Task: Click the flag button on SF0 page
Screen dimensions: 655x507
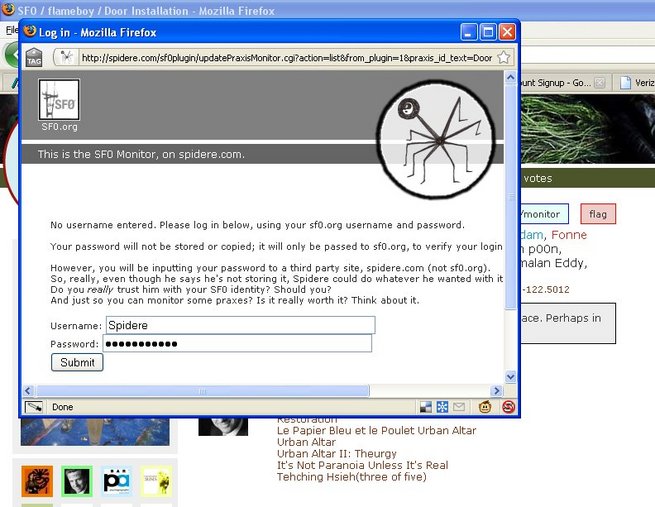Action: (598, 214)
